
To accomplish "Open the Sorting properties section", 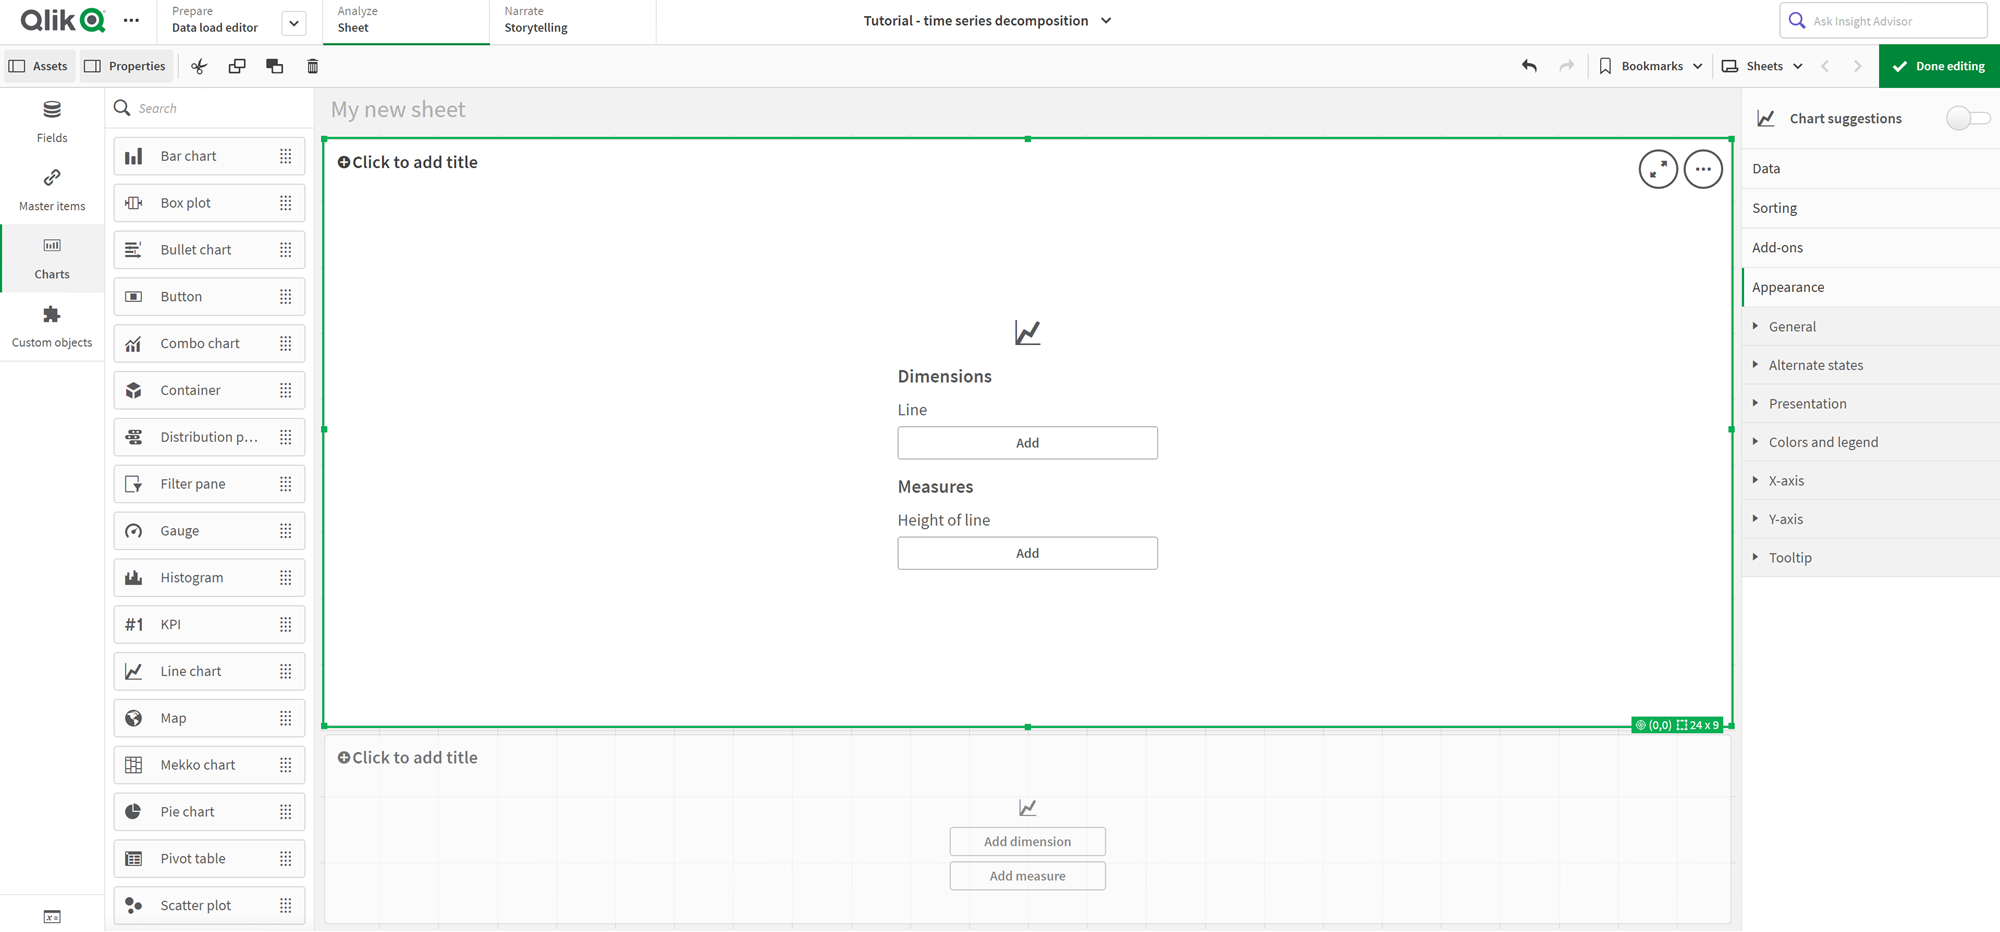I will pos(1871,208).
